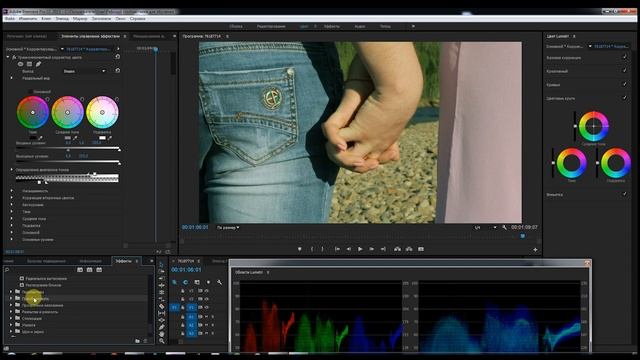
Task: Switch to the Цвет workspace
Action: click(304, 26)
